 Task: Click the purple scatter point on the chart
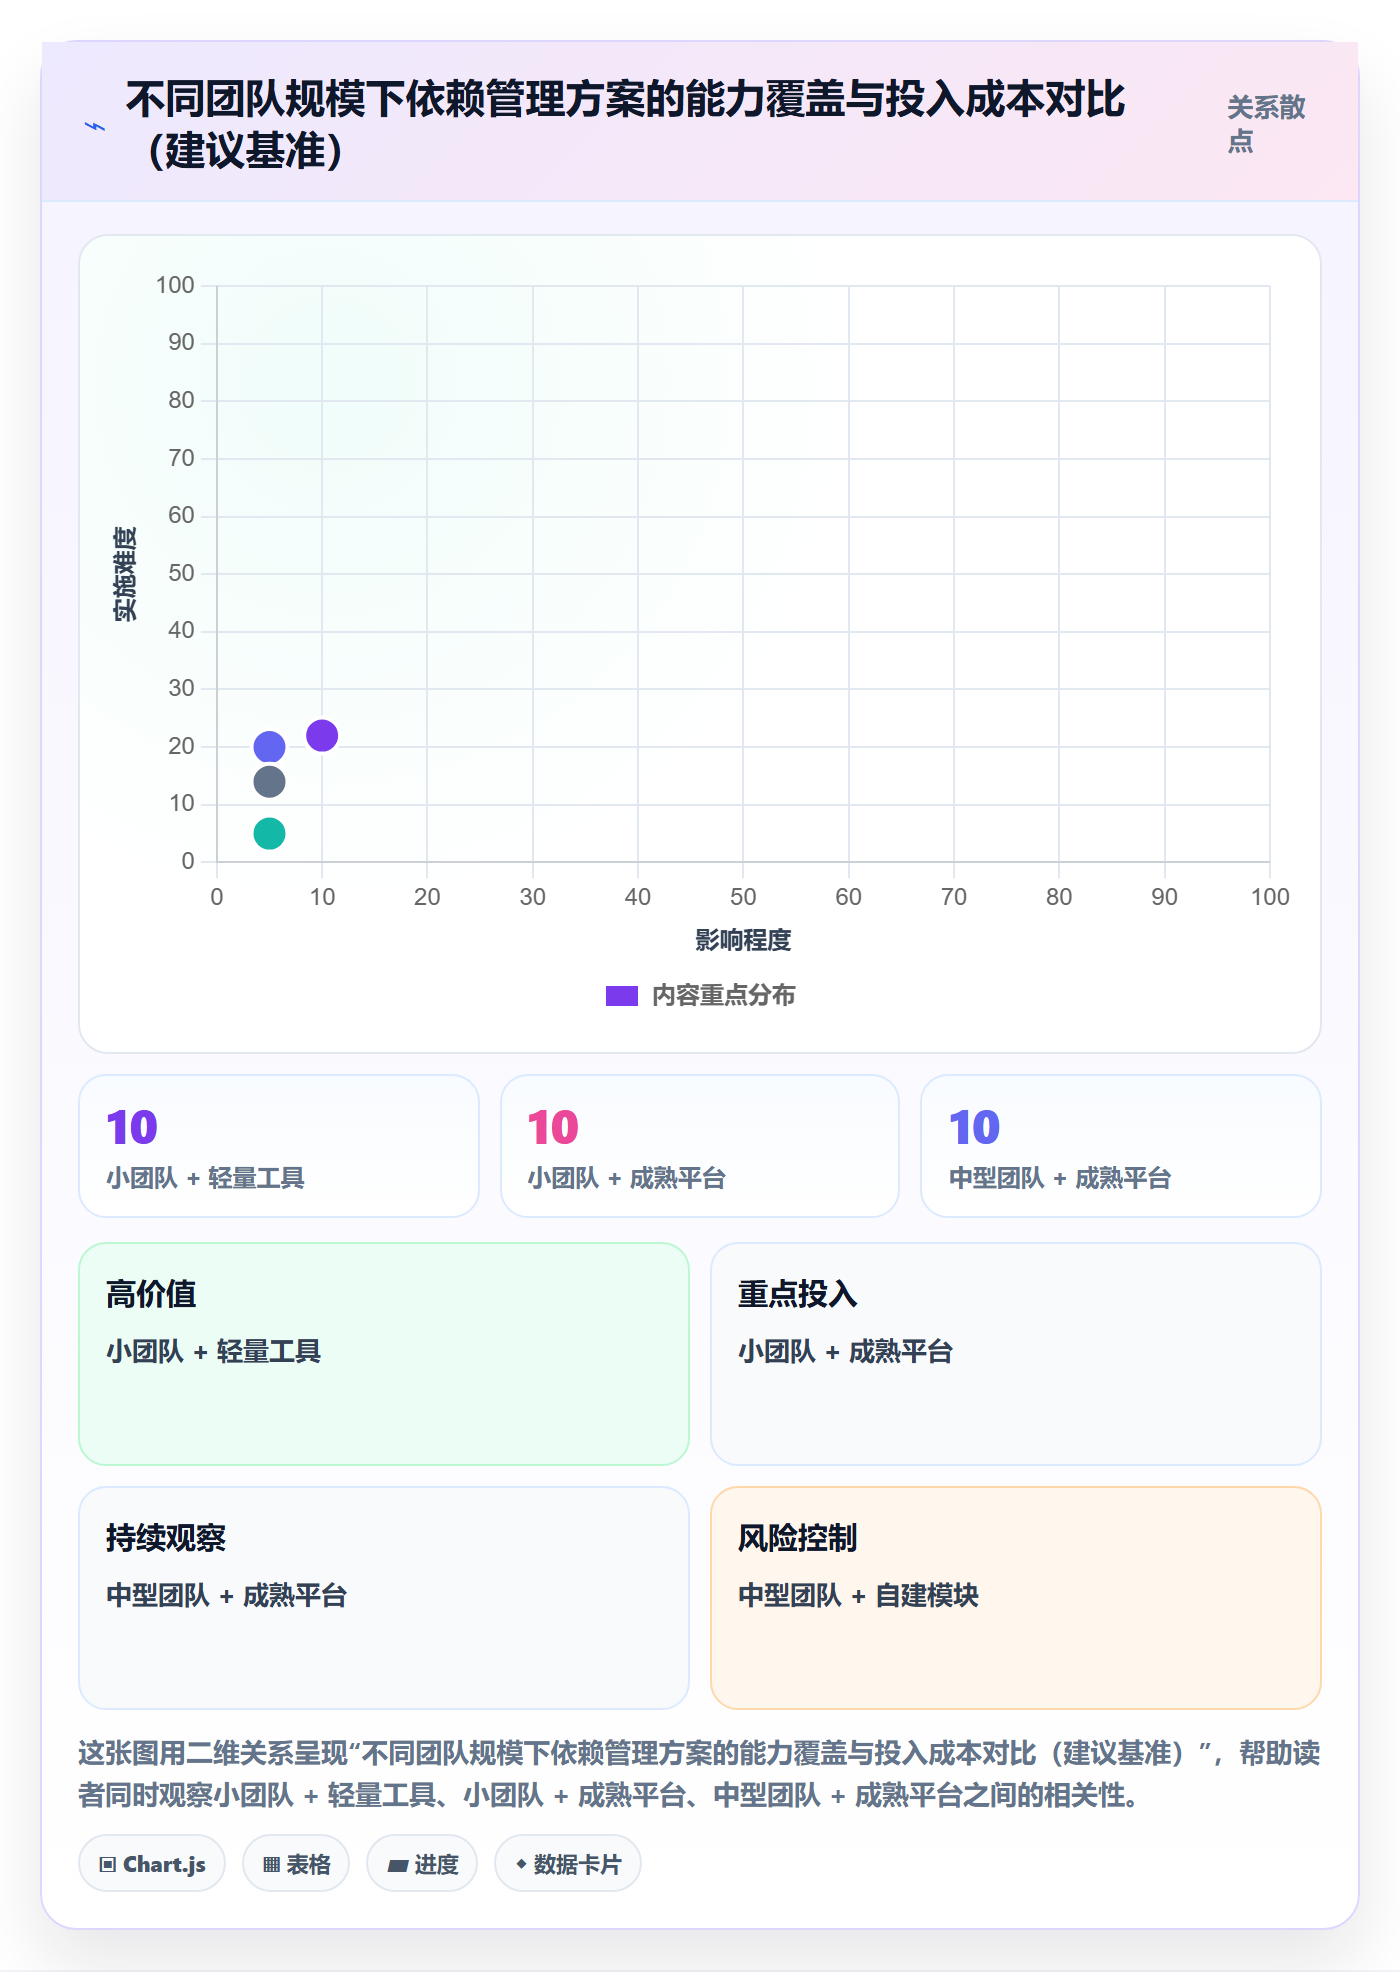(x=322, y=736)
